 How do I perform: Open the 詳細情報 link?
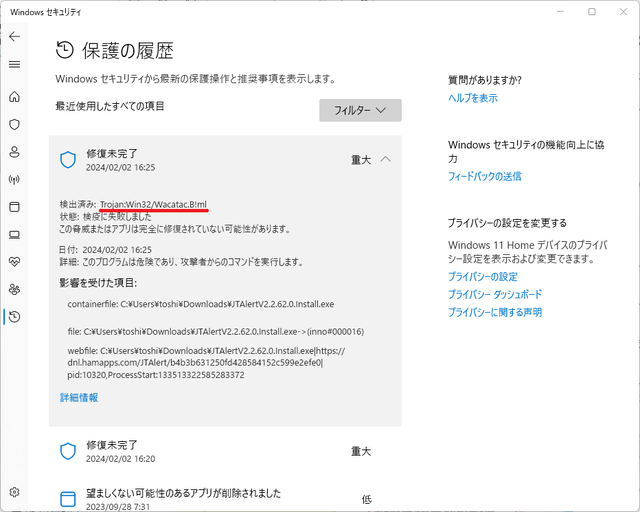(x=79, y=398)
